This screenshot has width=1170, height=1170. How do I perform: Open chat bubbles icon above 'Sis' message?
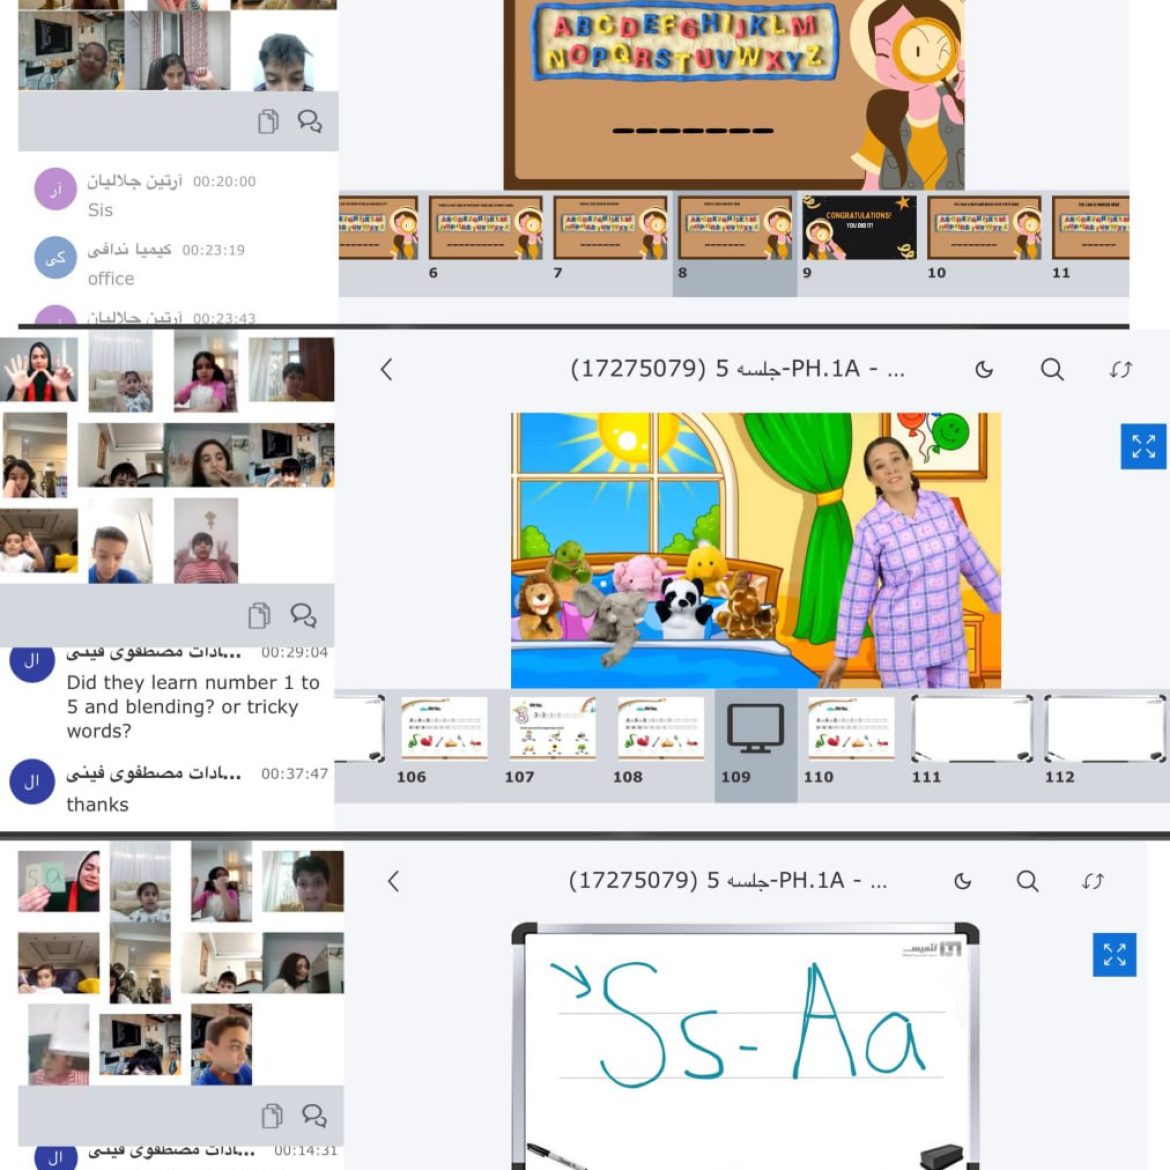point(309,122)
